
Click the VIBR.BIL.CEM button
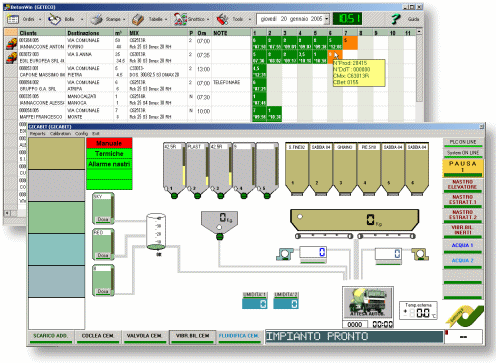[x=192, y=337]
